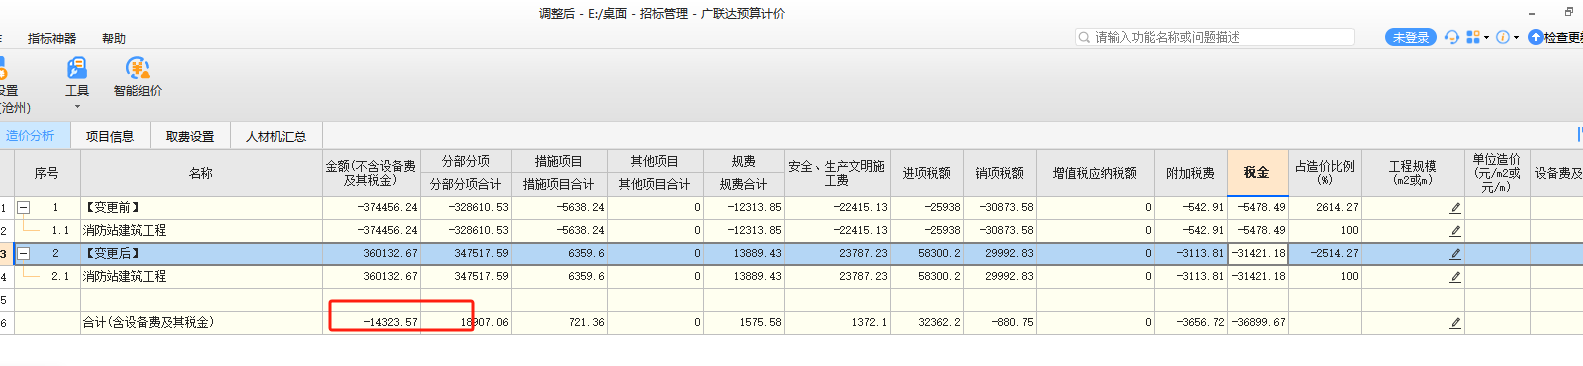The height and width of the screenshot is (366, 1583).
Task: Click the 名称 column header
Action: click(x=201, y=173)
